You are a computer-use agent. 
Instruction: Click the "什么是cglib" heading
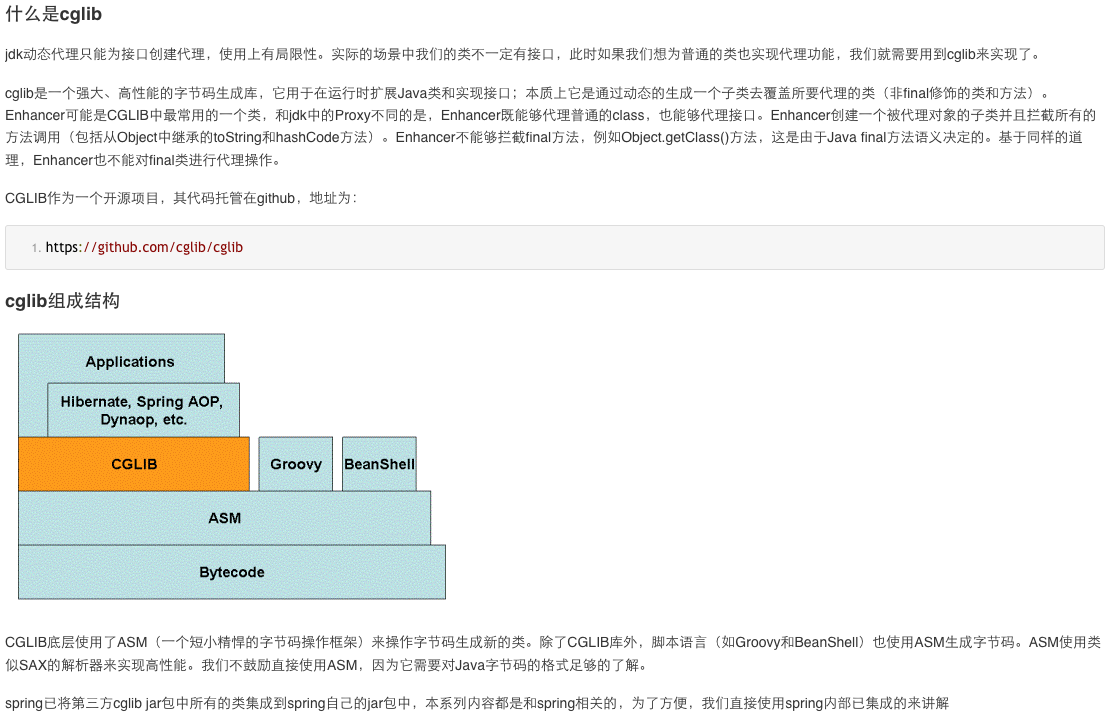pyautogui.click(x=53, y=15)
